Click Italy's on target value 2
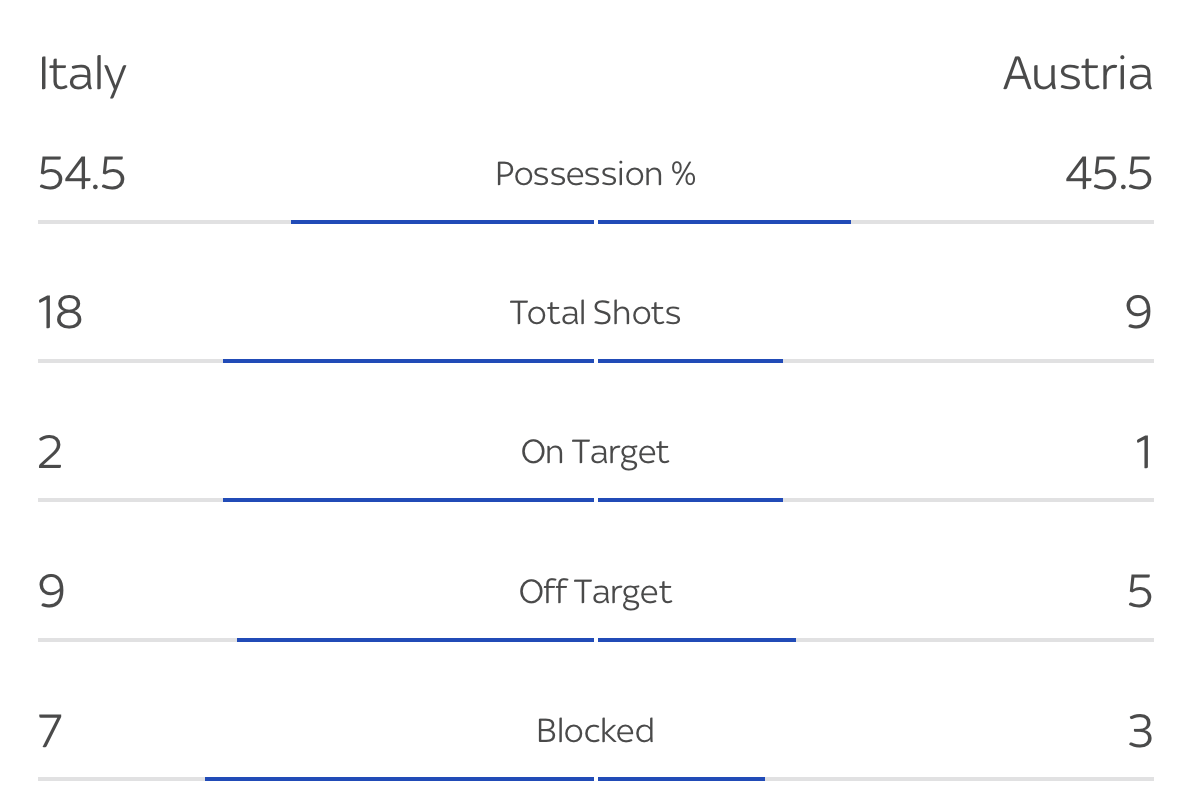 [x=51, y=452]
